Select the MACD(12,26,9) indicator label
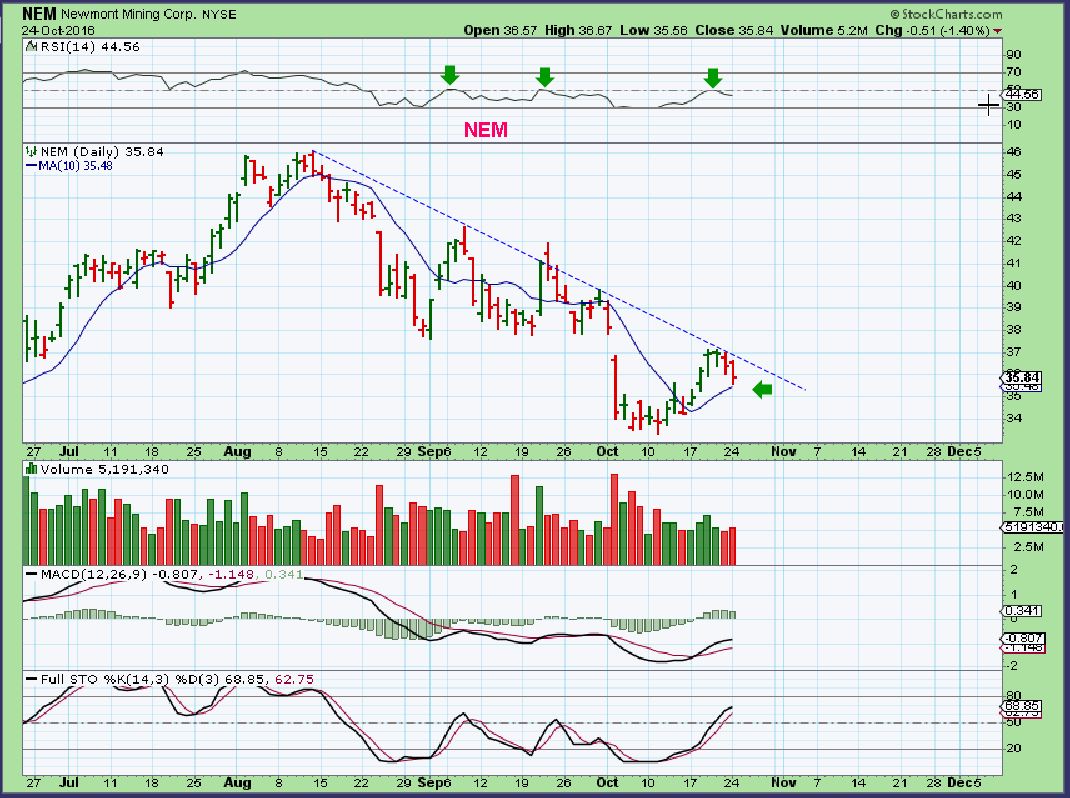 click(93, 574)
